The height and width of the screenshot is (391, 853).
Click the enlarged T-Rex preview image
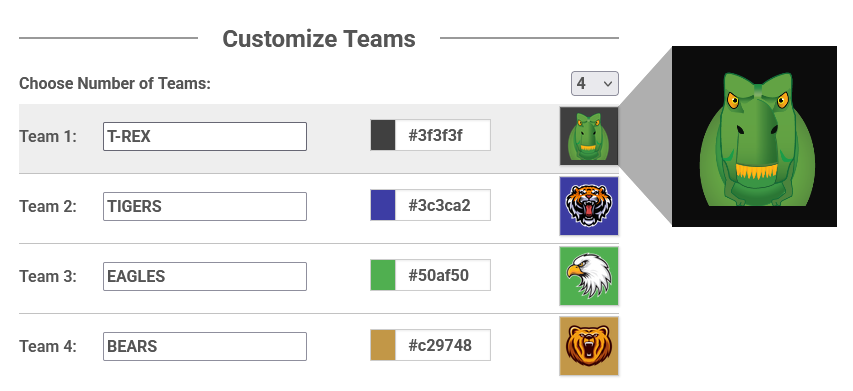pyautogui.click(x=755, y=136)
